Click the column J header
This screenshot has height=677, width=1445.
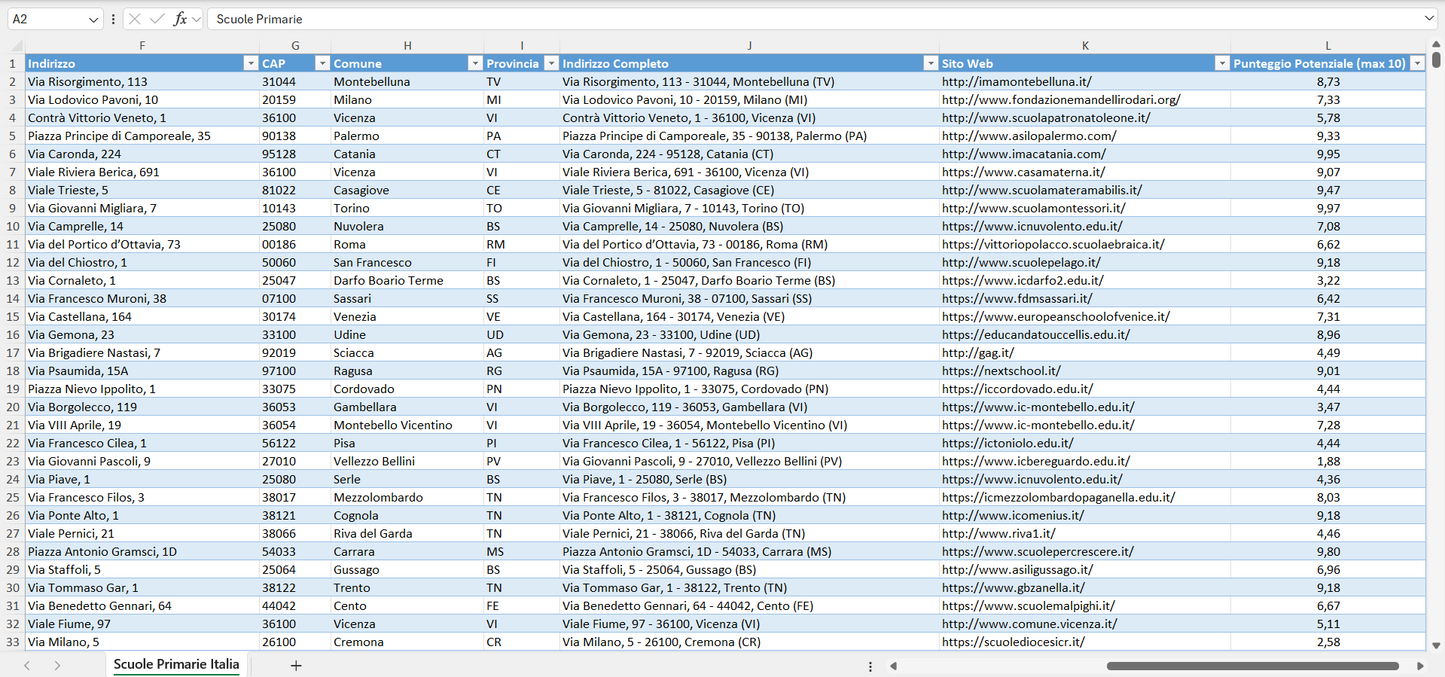click(749, 45)
